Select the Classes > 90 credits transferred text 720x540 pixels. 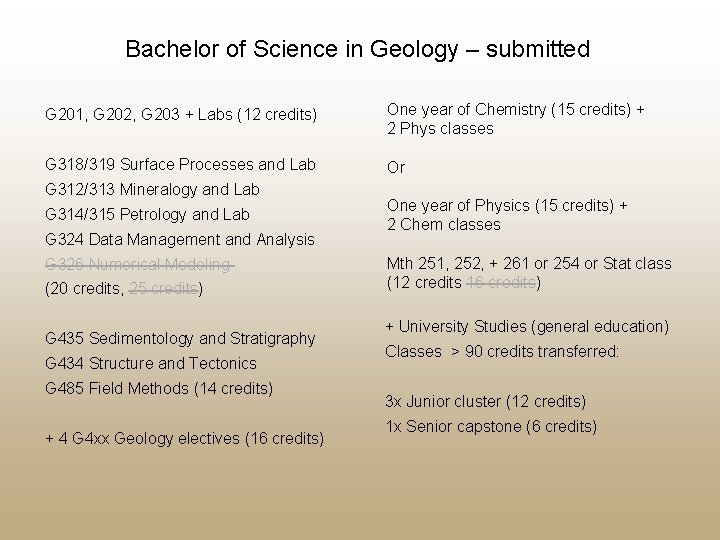[x=502, y=351]
